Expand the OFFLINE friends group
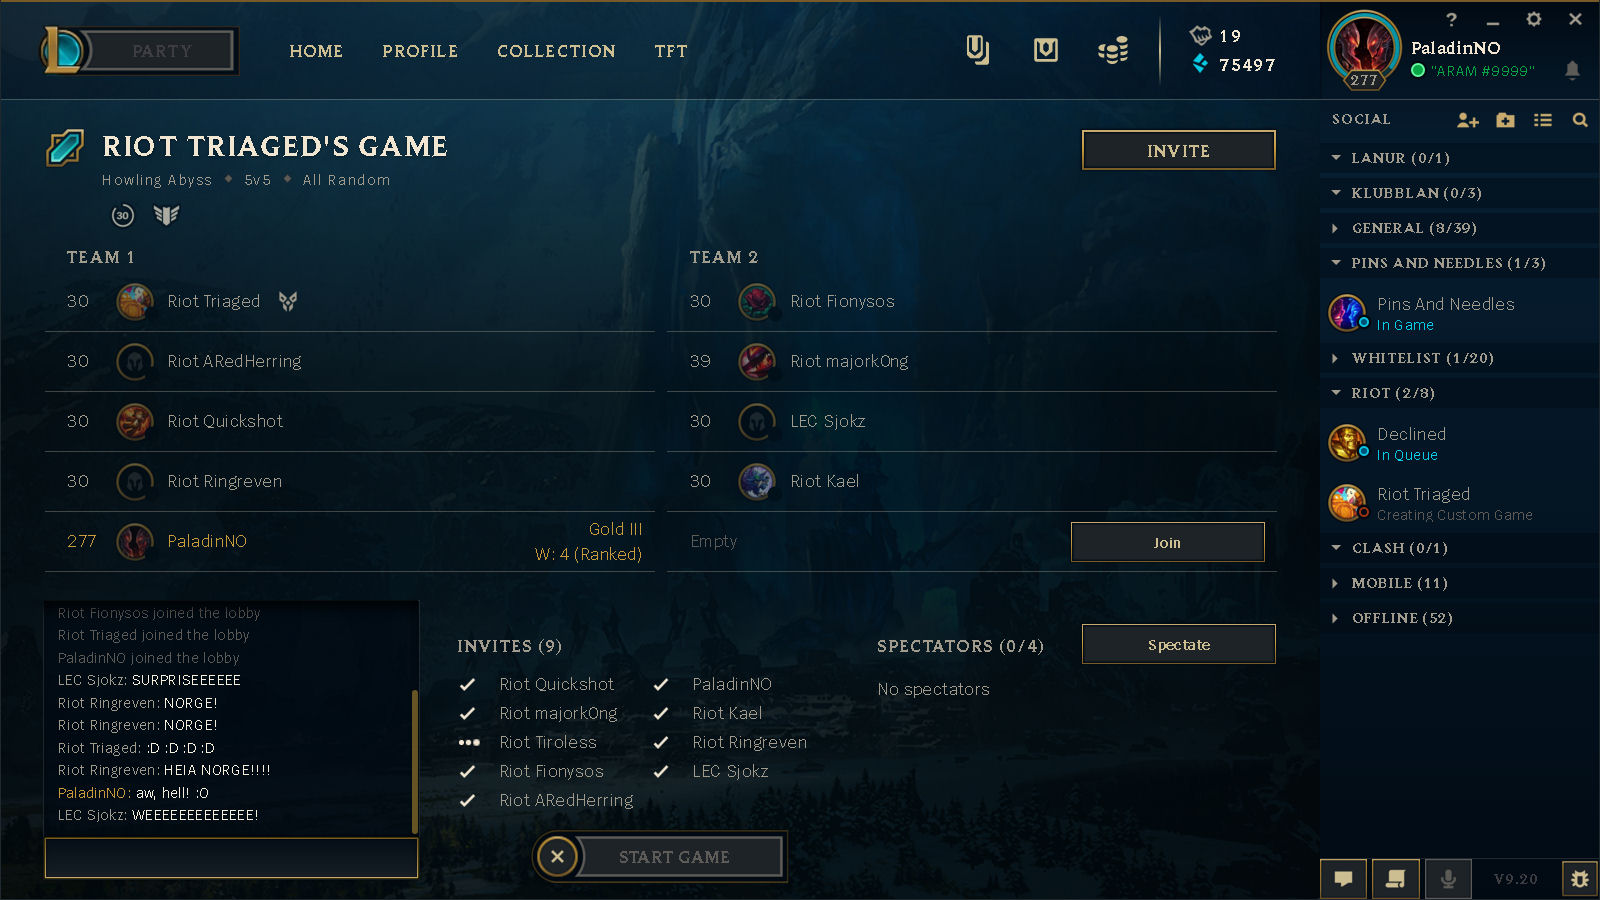 (1460, 618)
